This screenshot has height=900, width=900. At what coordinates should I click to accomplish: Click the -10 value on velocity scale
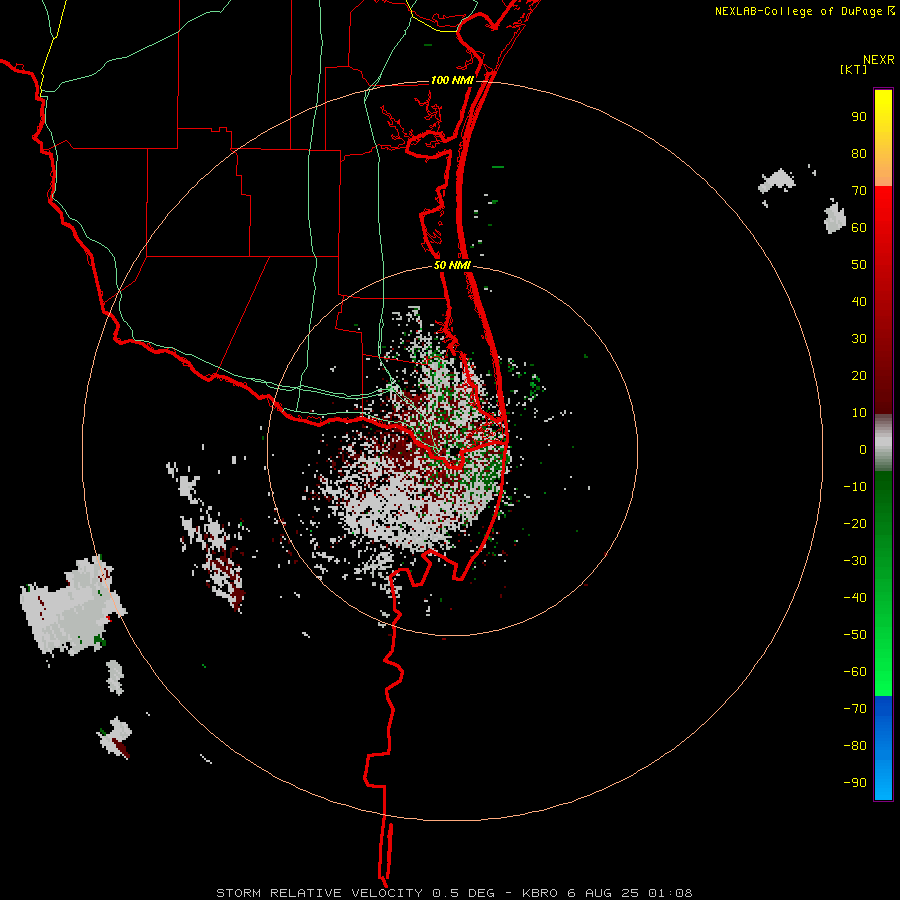coord(855,487)
